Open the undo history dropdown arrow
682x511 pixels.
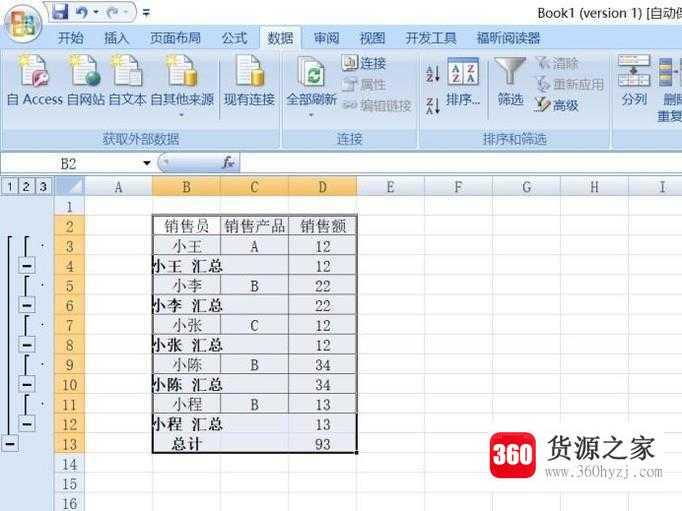pos(96,13)
